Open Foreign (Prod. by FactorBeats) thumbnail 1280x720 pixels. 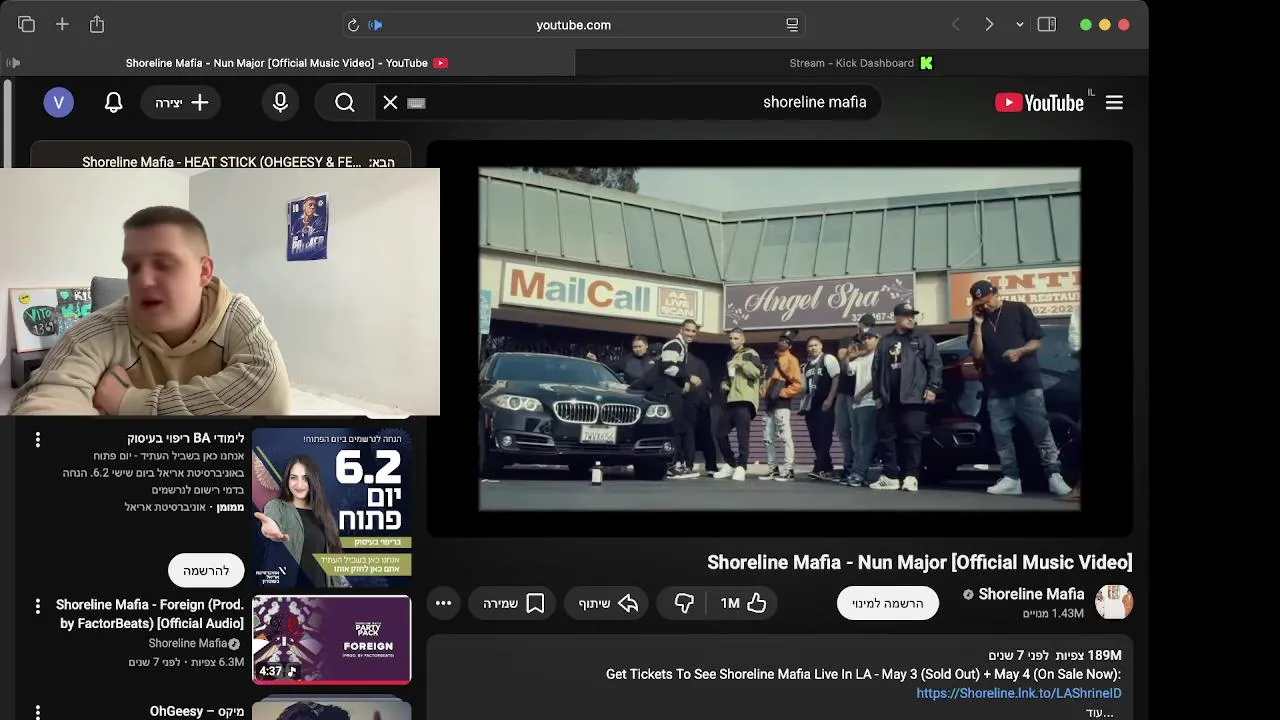(331, 640)
